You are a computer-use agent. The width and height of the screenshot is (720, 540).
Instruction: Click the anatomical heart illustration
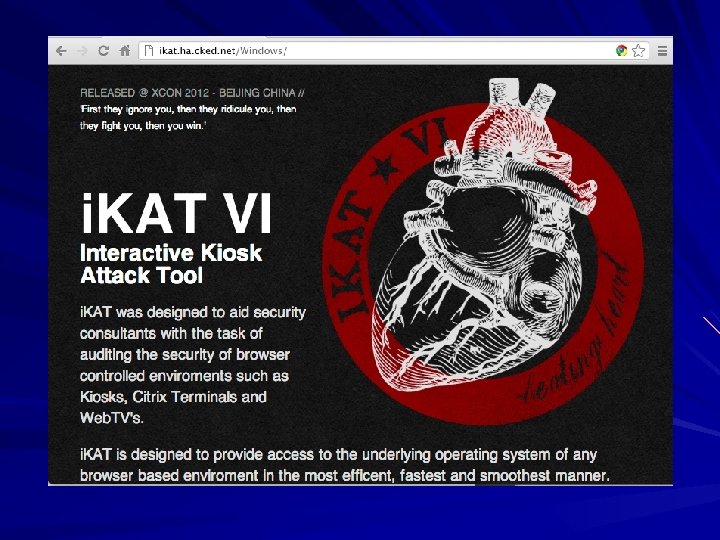pyautogui.click(x=484, y=234)
